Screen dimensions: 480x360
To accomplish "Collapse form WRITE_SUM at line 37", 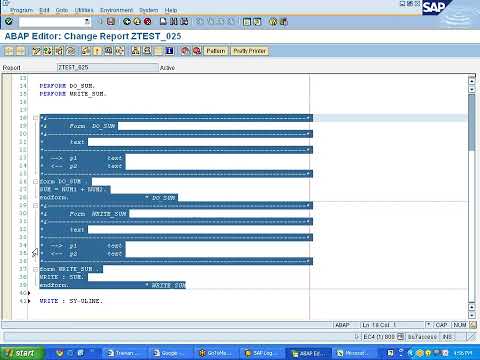I will pos(35,269).
